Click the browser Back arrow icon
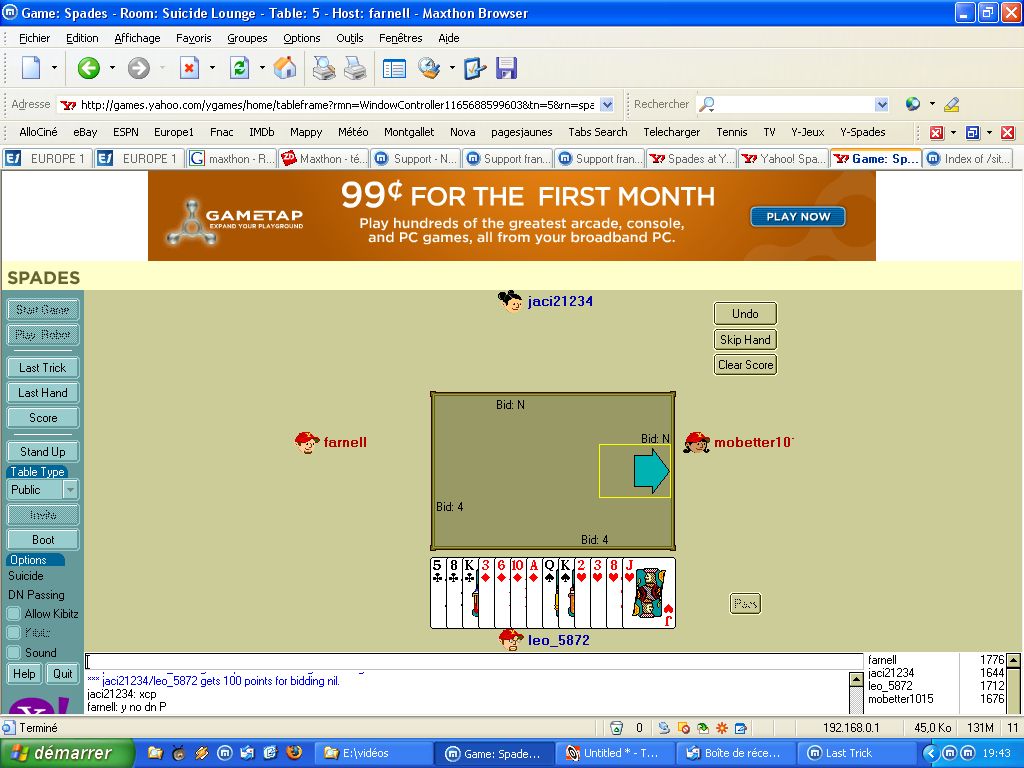Image resolution: width=1024 pixels, height=768 pixels. 89,68
